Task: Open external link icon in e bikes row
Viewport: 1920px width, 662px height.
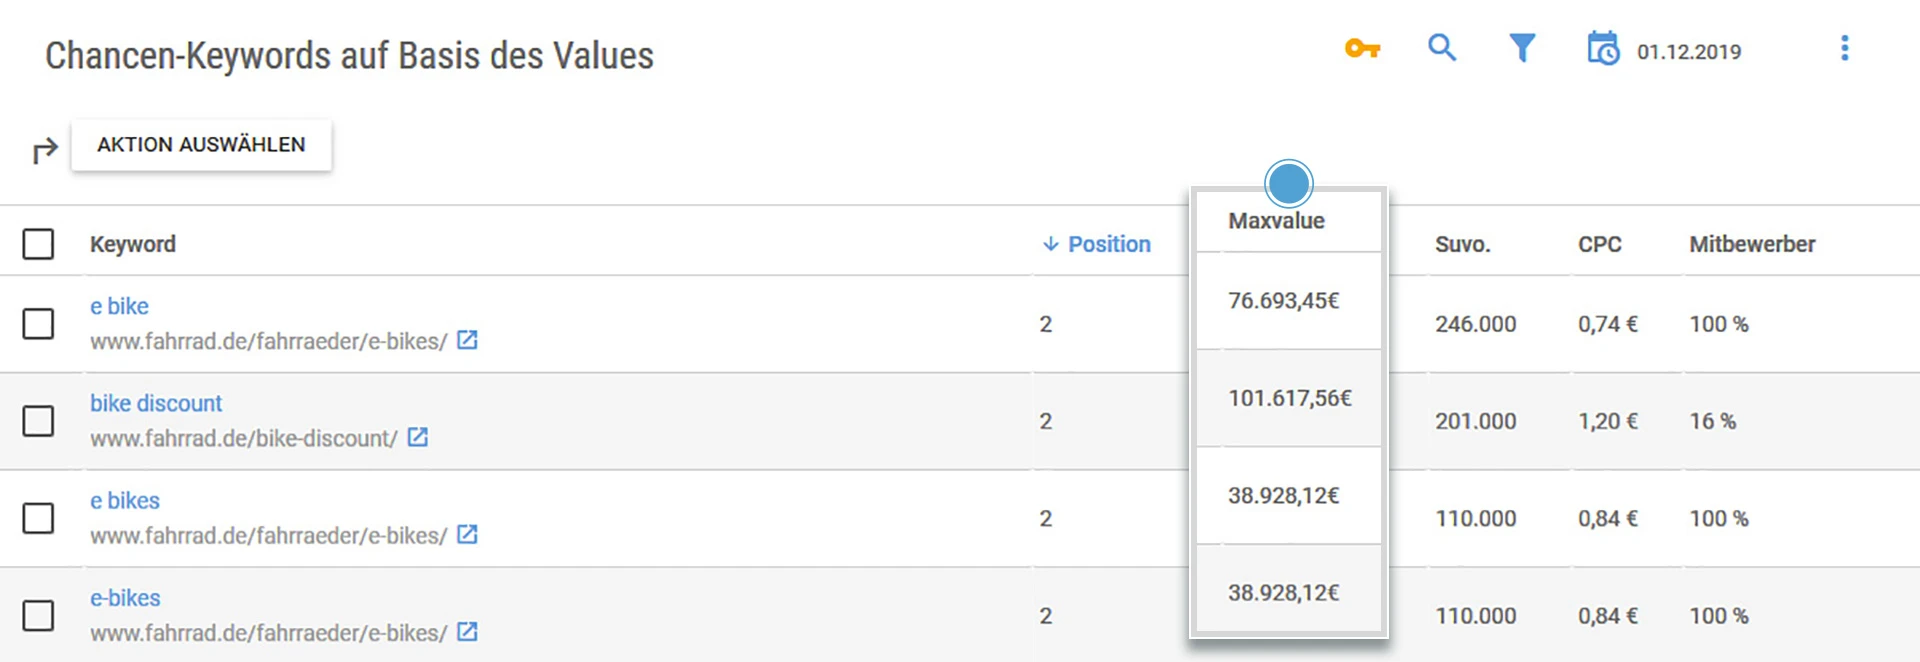Action: [466, 534]
